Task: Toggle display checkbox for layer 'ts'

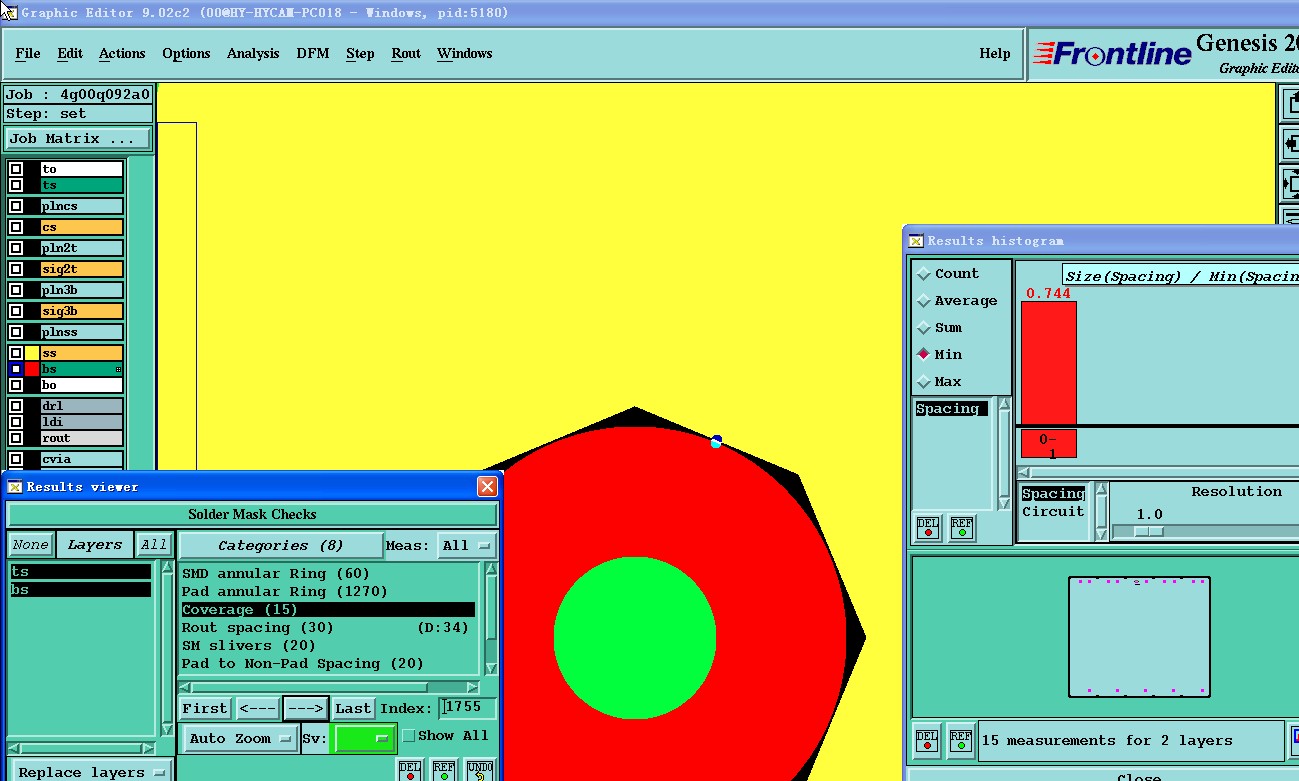Action: point(16,185)
